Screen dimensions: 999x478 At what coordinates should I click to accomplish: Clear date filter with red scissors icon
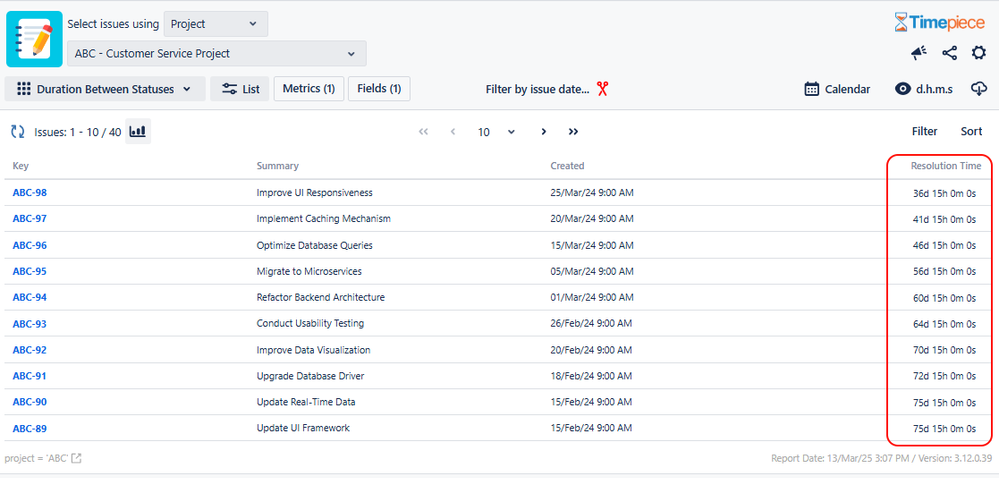(603, 89)
